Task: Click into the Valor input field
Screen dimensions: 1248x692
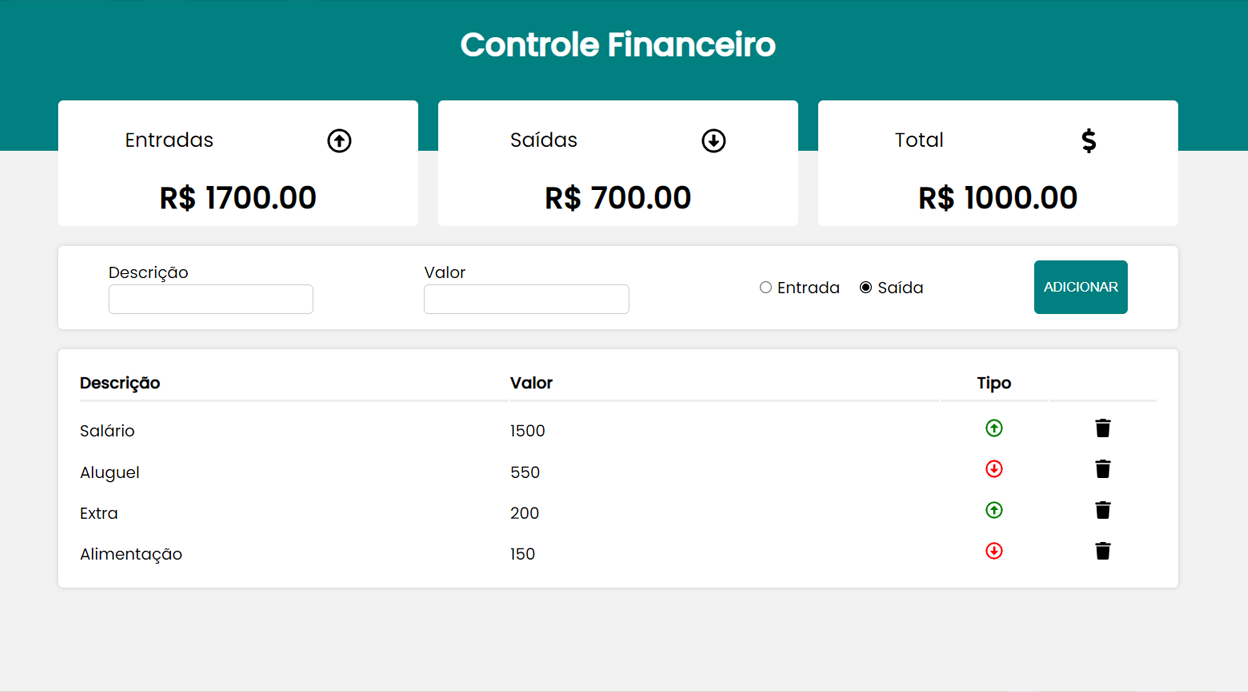Action: (x=526, y=299)
